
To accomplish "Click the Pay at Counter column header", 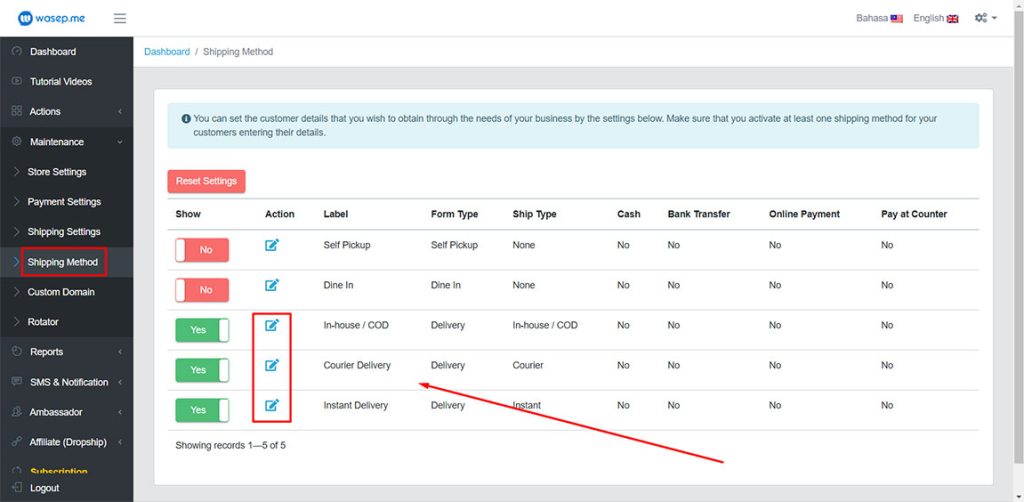I will (x=914, y=214).
